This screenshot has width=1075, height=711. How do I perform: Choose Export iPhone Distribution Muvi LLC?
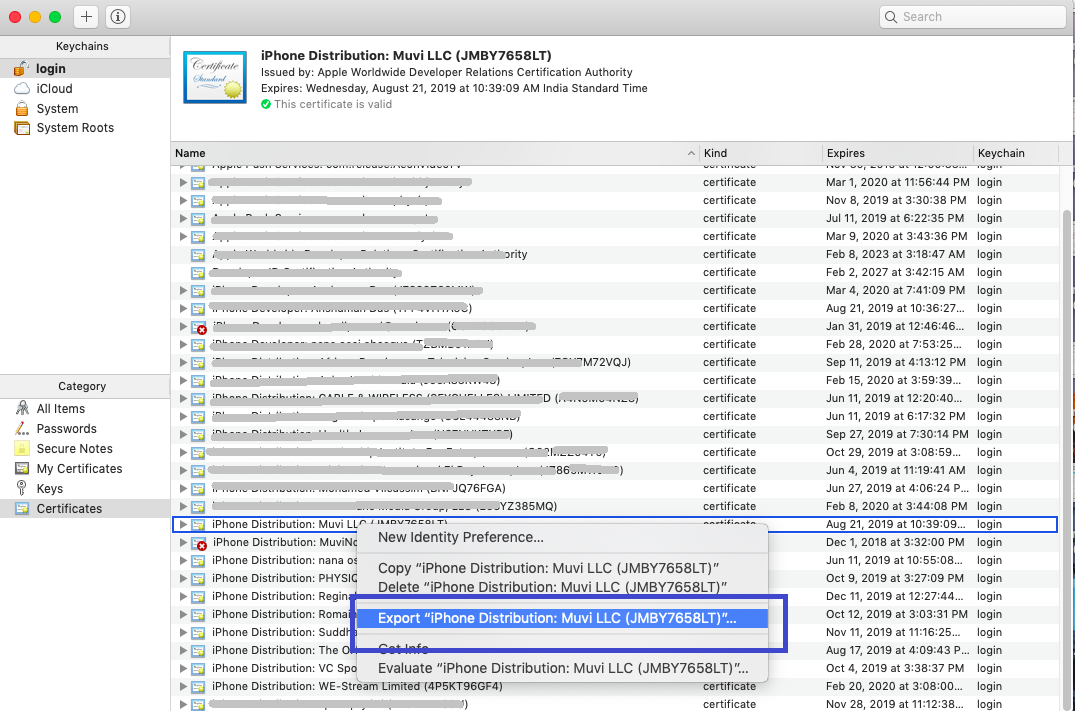click(562, 618)
